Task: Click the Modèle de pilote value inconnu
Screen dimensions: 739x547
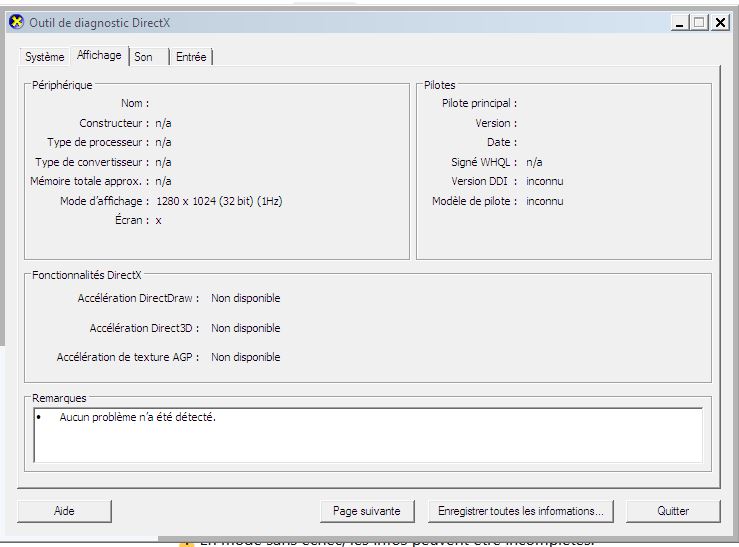Action: (x=544, y=201)
